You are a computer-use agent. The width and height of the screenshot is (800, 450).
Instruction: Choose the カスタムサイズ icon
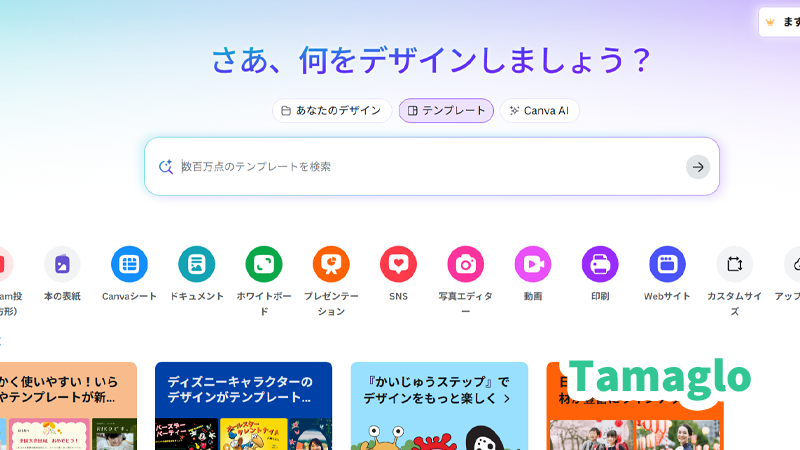point(734,264)
